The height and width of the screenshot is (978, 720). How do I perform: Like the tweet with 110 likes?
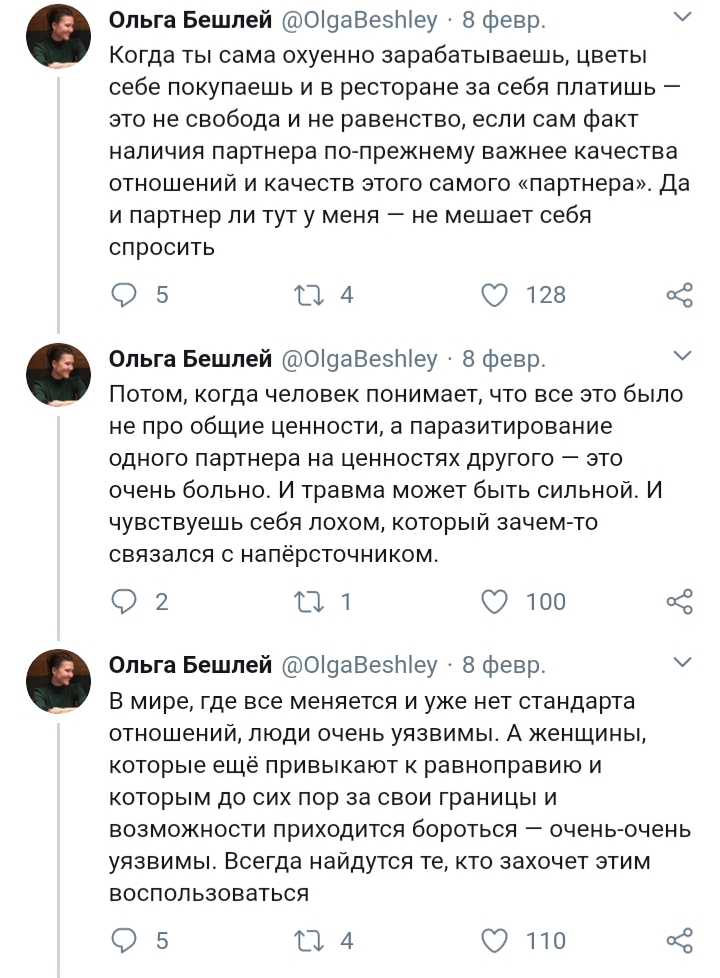pos(494,940)
